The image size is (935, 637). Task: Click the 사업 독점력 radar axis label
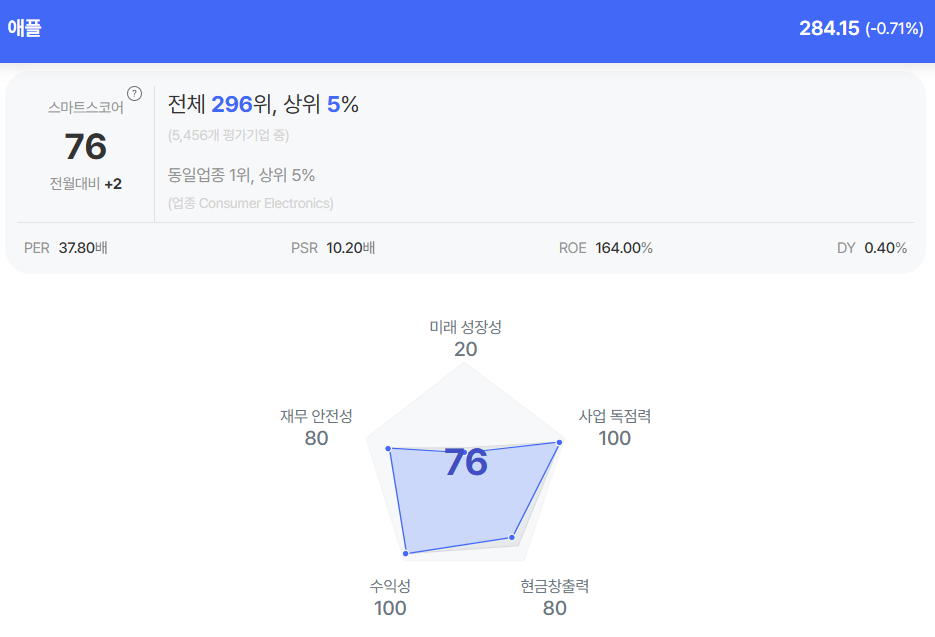click(x=615, y=416)
